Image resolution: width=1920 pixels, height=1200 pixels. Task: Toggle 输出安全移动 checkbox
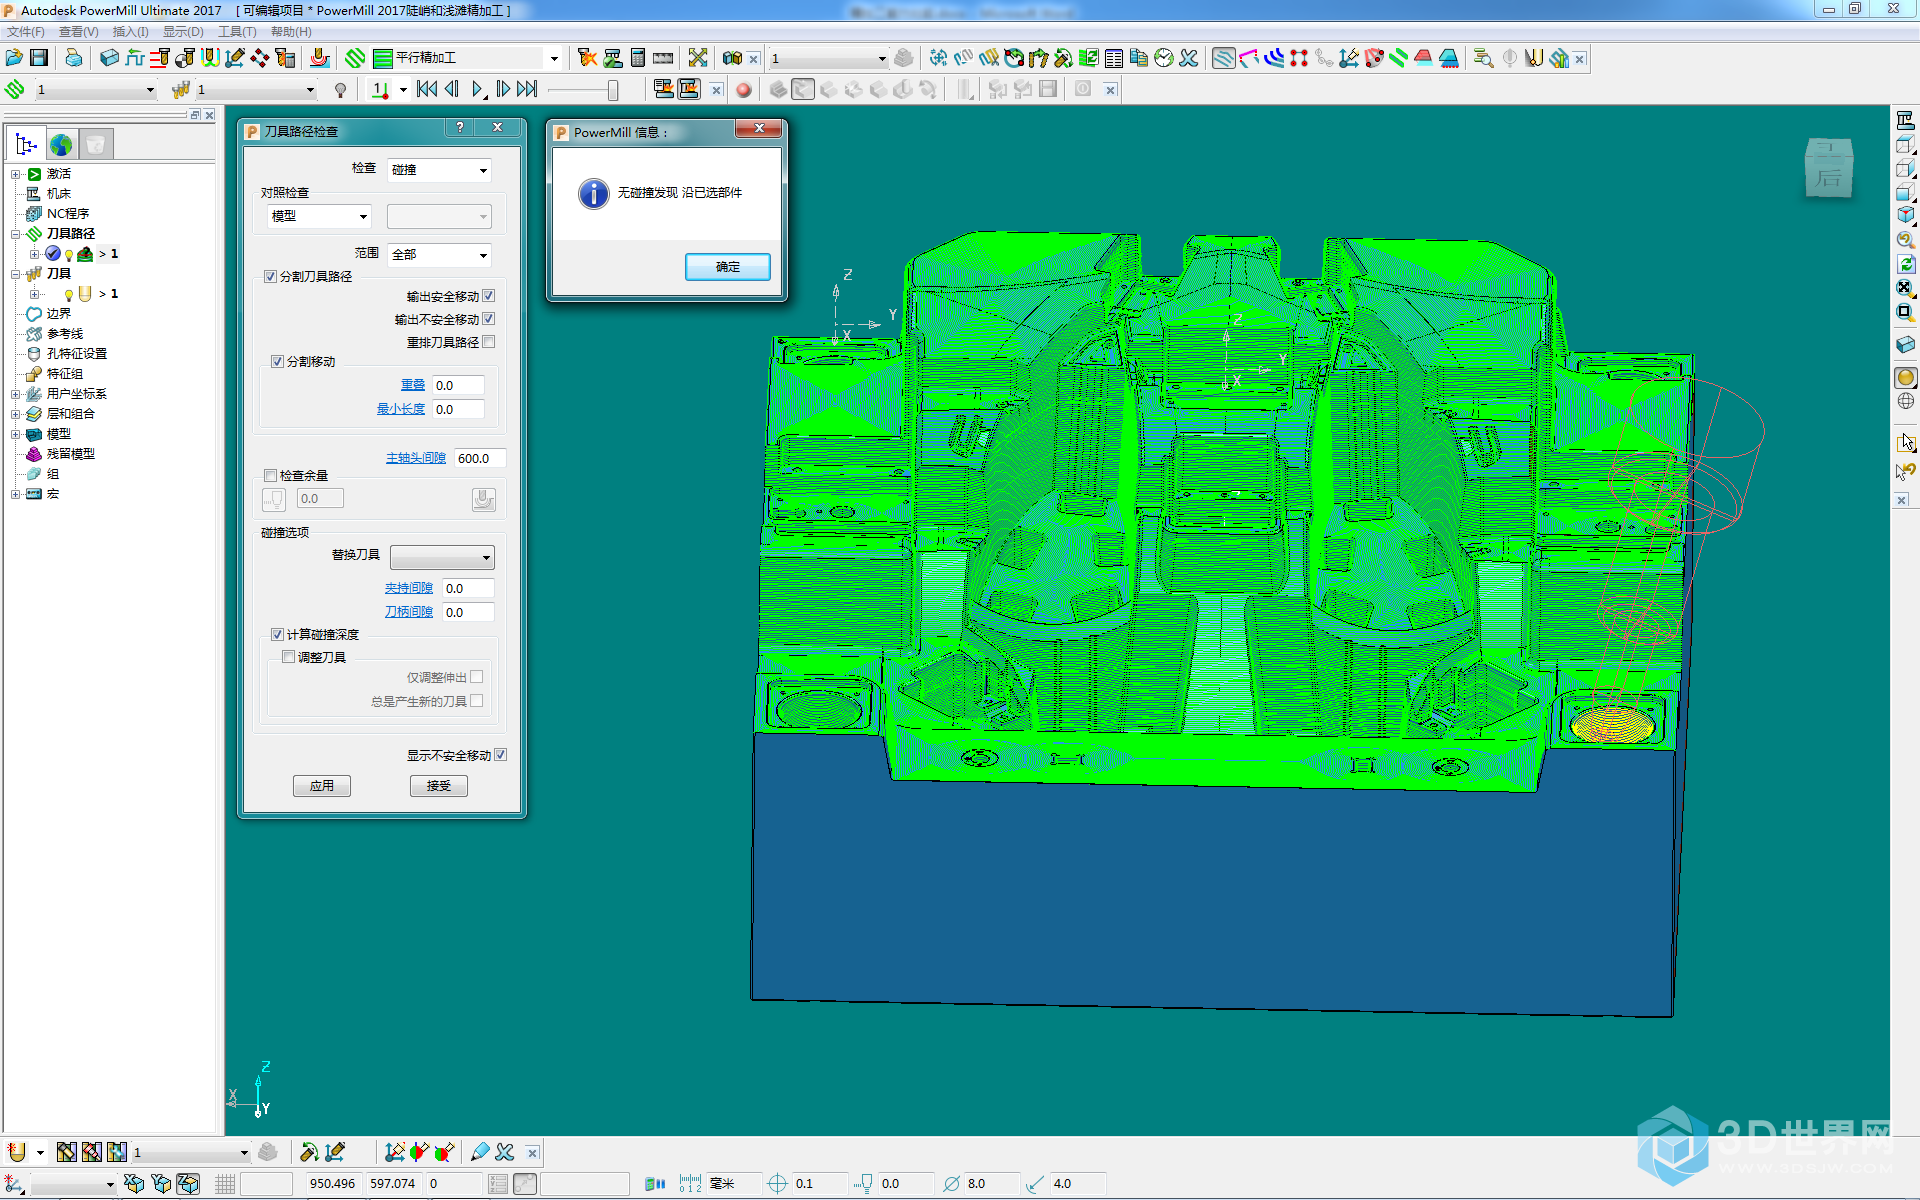point(489,296)
